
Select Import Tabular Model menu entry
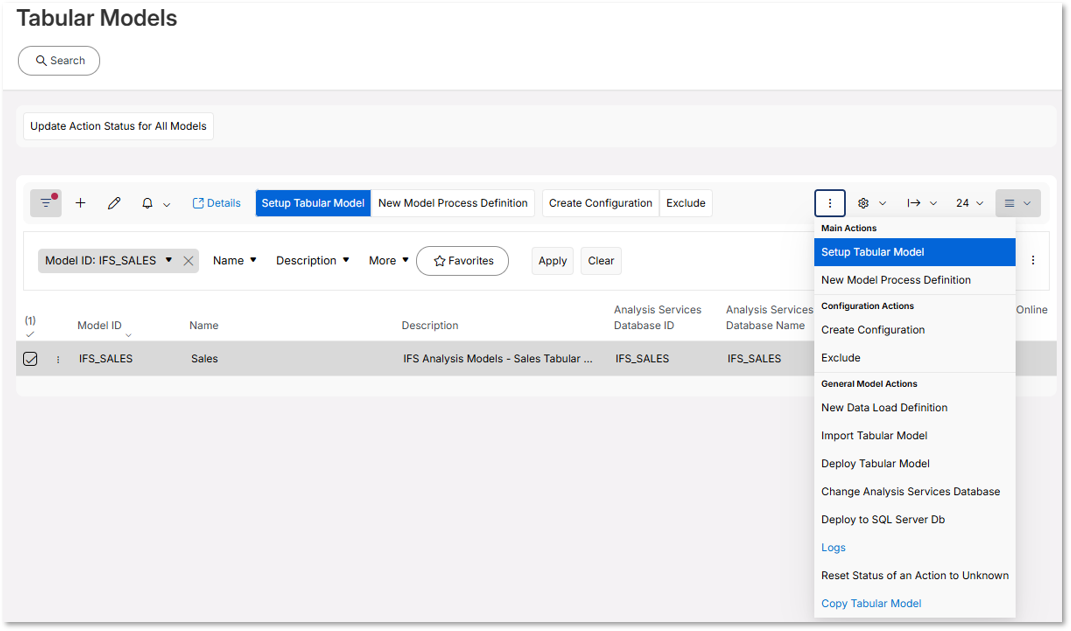tap(873, 435)
